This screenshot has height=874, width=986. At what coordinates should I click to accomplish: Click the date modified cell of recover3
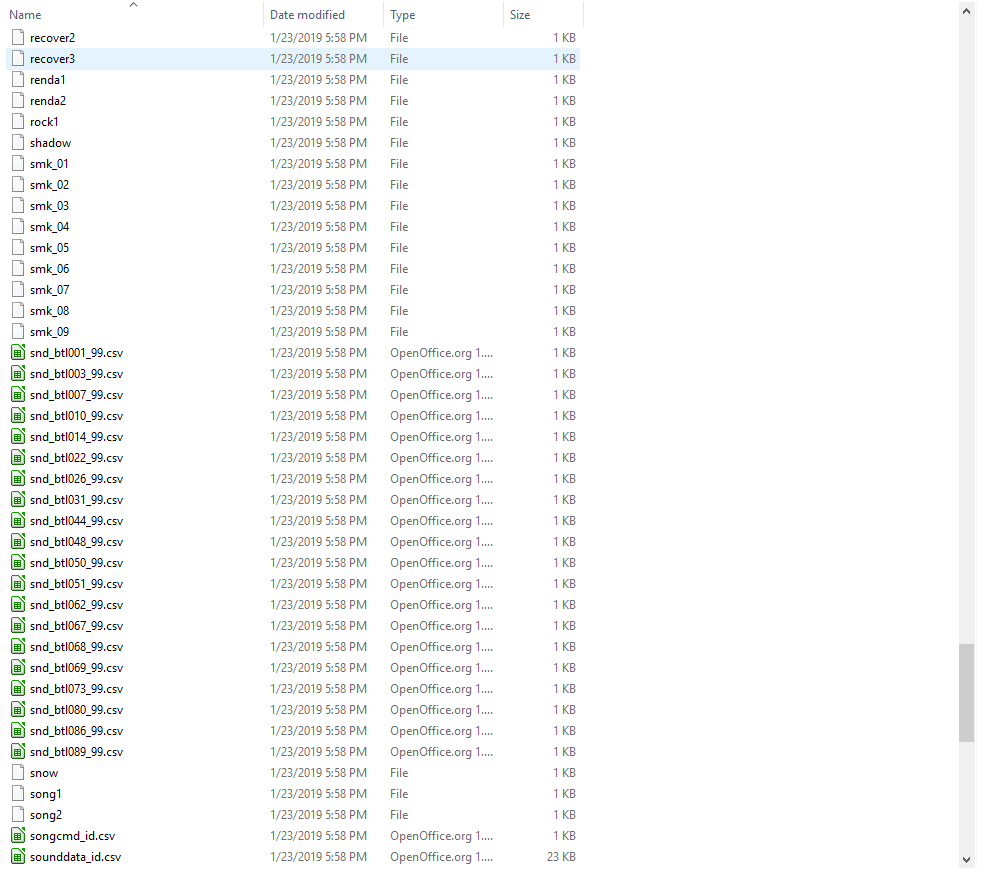click(x=319, y=58)
